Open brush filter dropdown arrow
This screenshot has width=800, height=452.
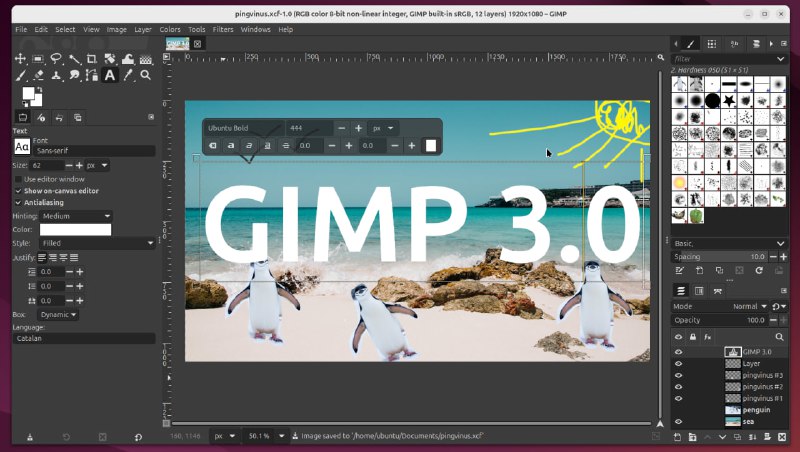[780, 59]
